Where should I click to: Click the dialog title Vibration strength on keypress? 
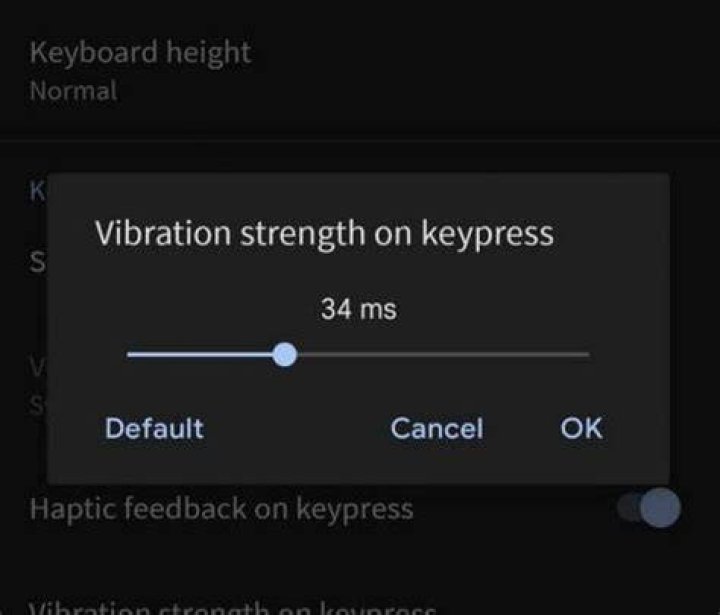click(x=324, y=233)
